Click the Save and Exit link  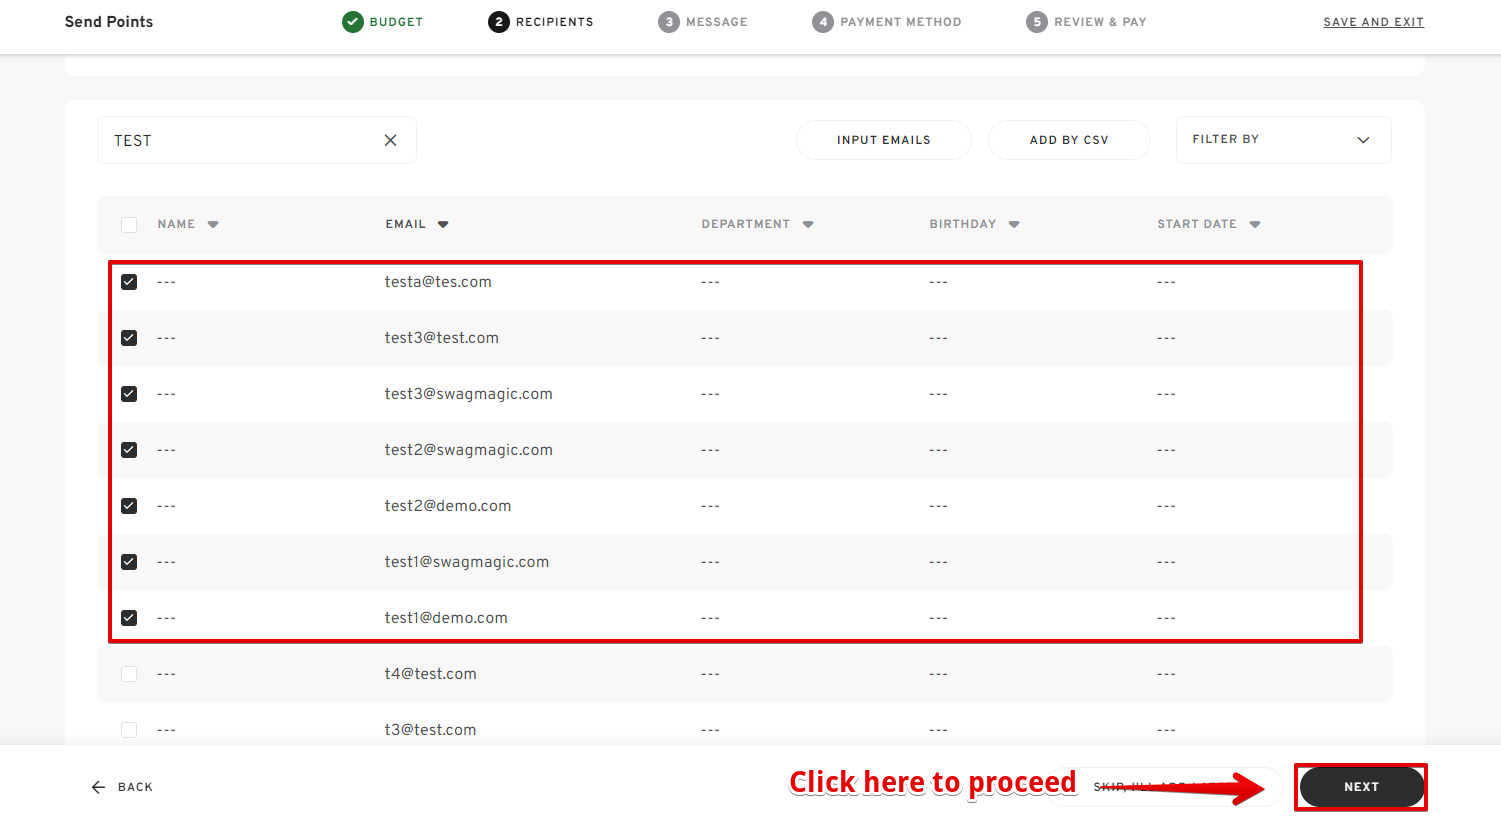coord(1374,22)
